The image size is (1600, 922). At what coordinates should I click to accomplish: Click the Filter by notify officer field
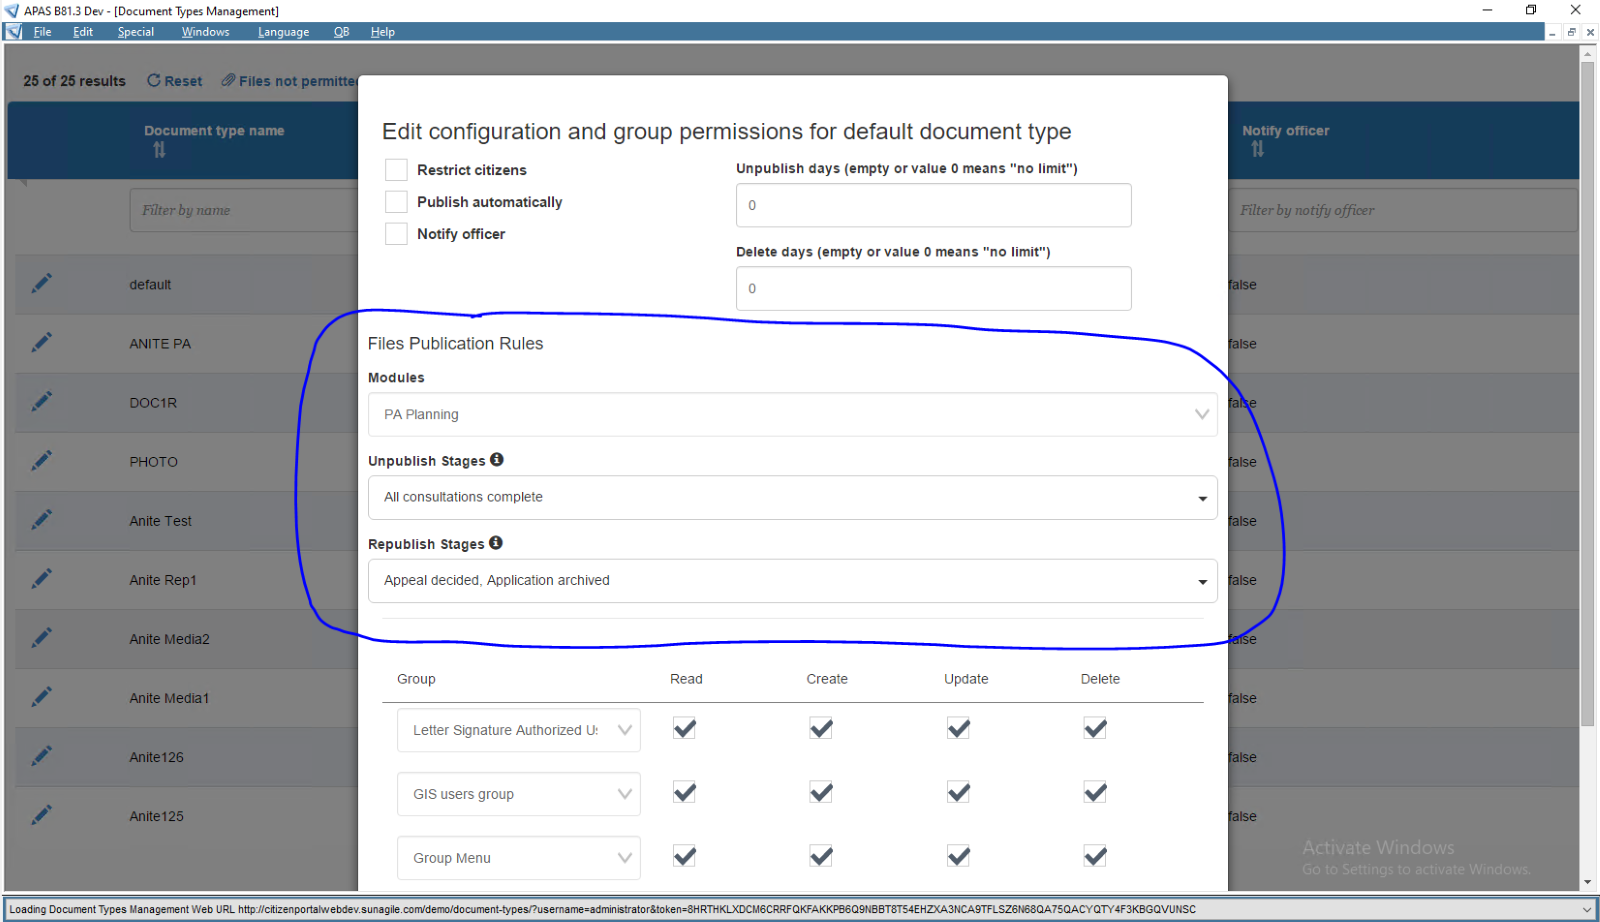click(1403, 210)
